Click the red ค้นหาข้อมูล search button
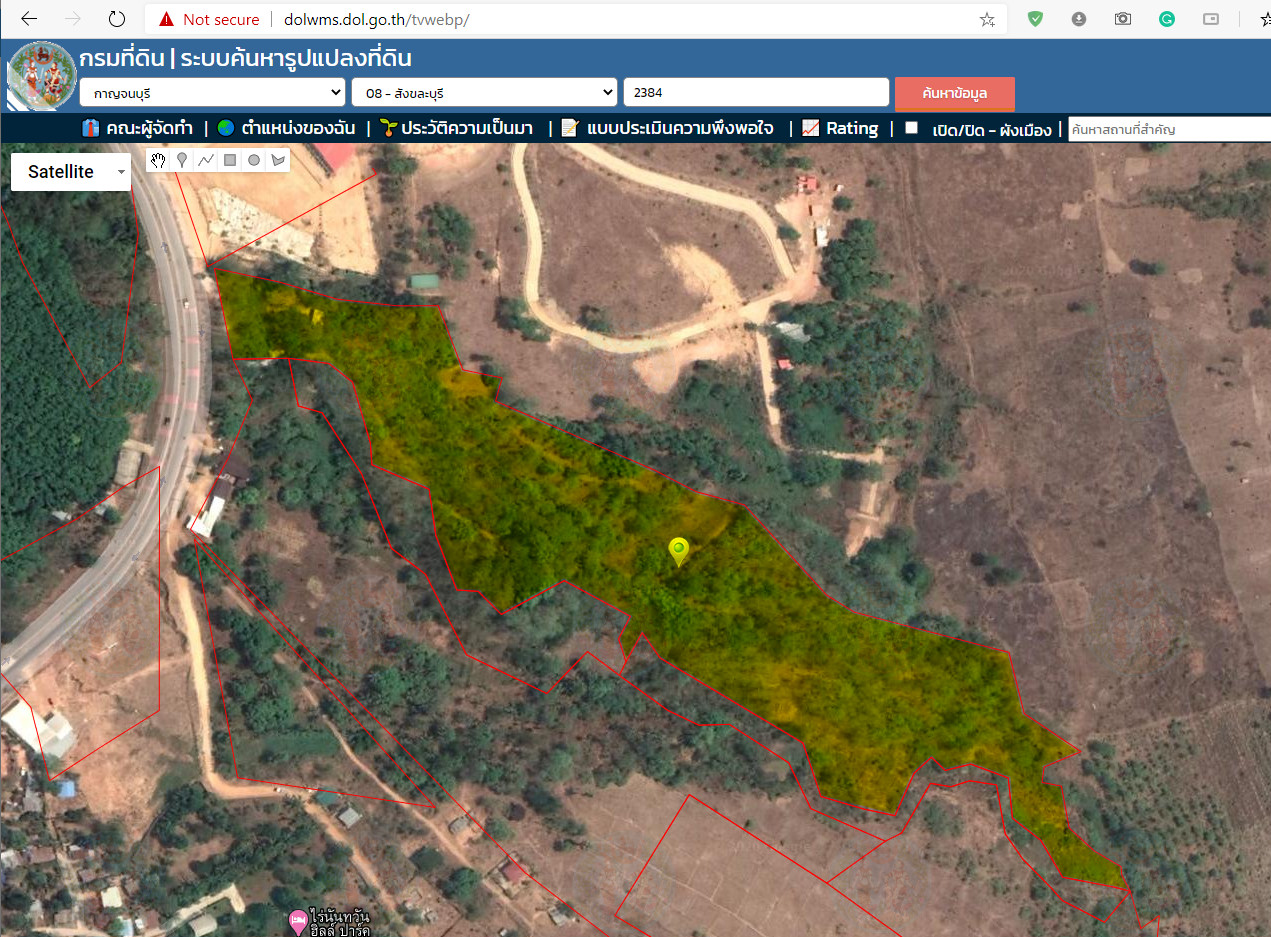Image resolution: width=1271 pixels, height=937 pixels. [954, 93]
